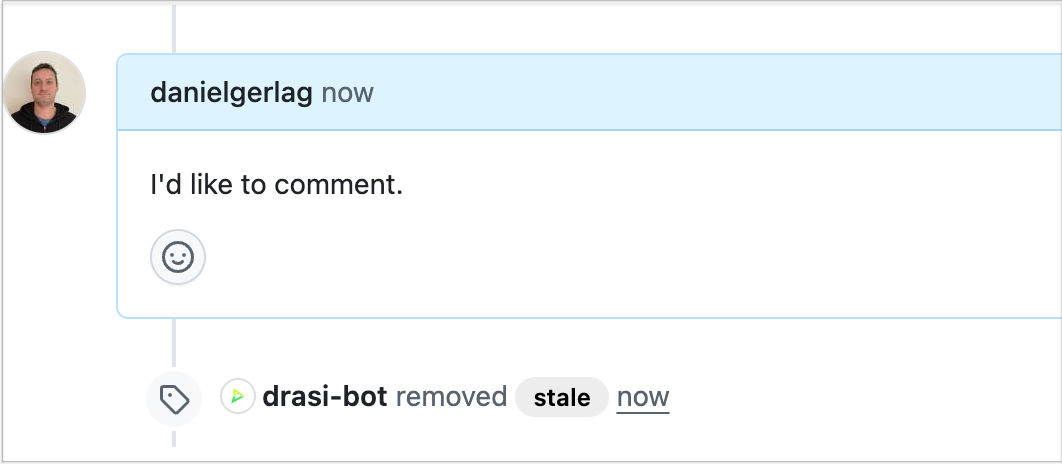
Task: Click blank area right of the comment text
Action: coord(700,185)
